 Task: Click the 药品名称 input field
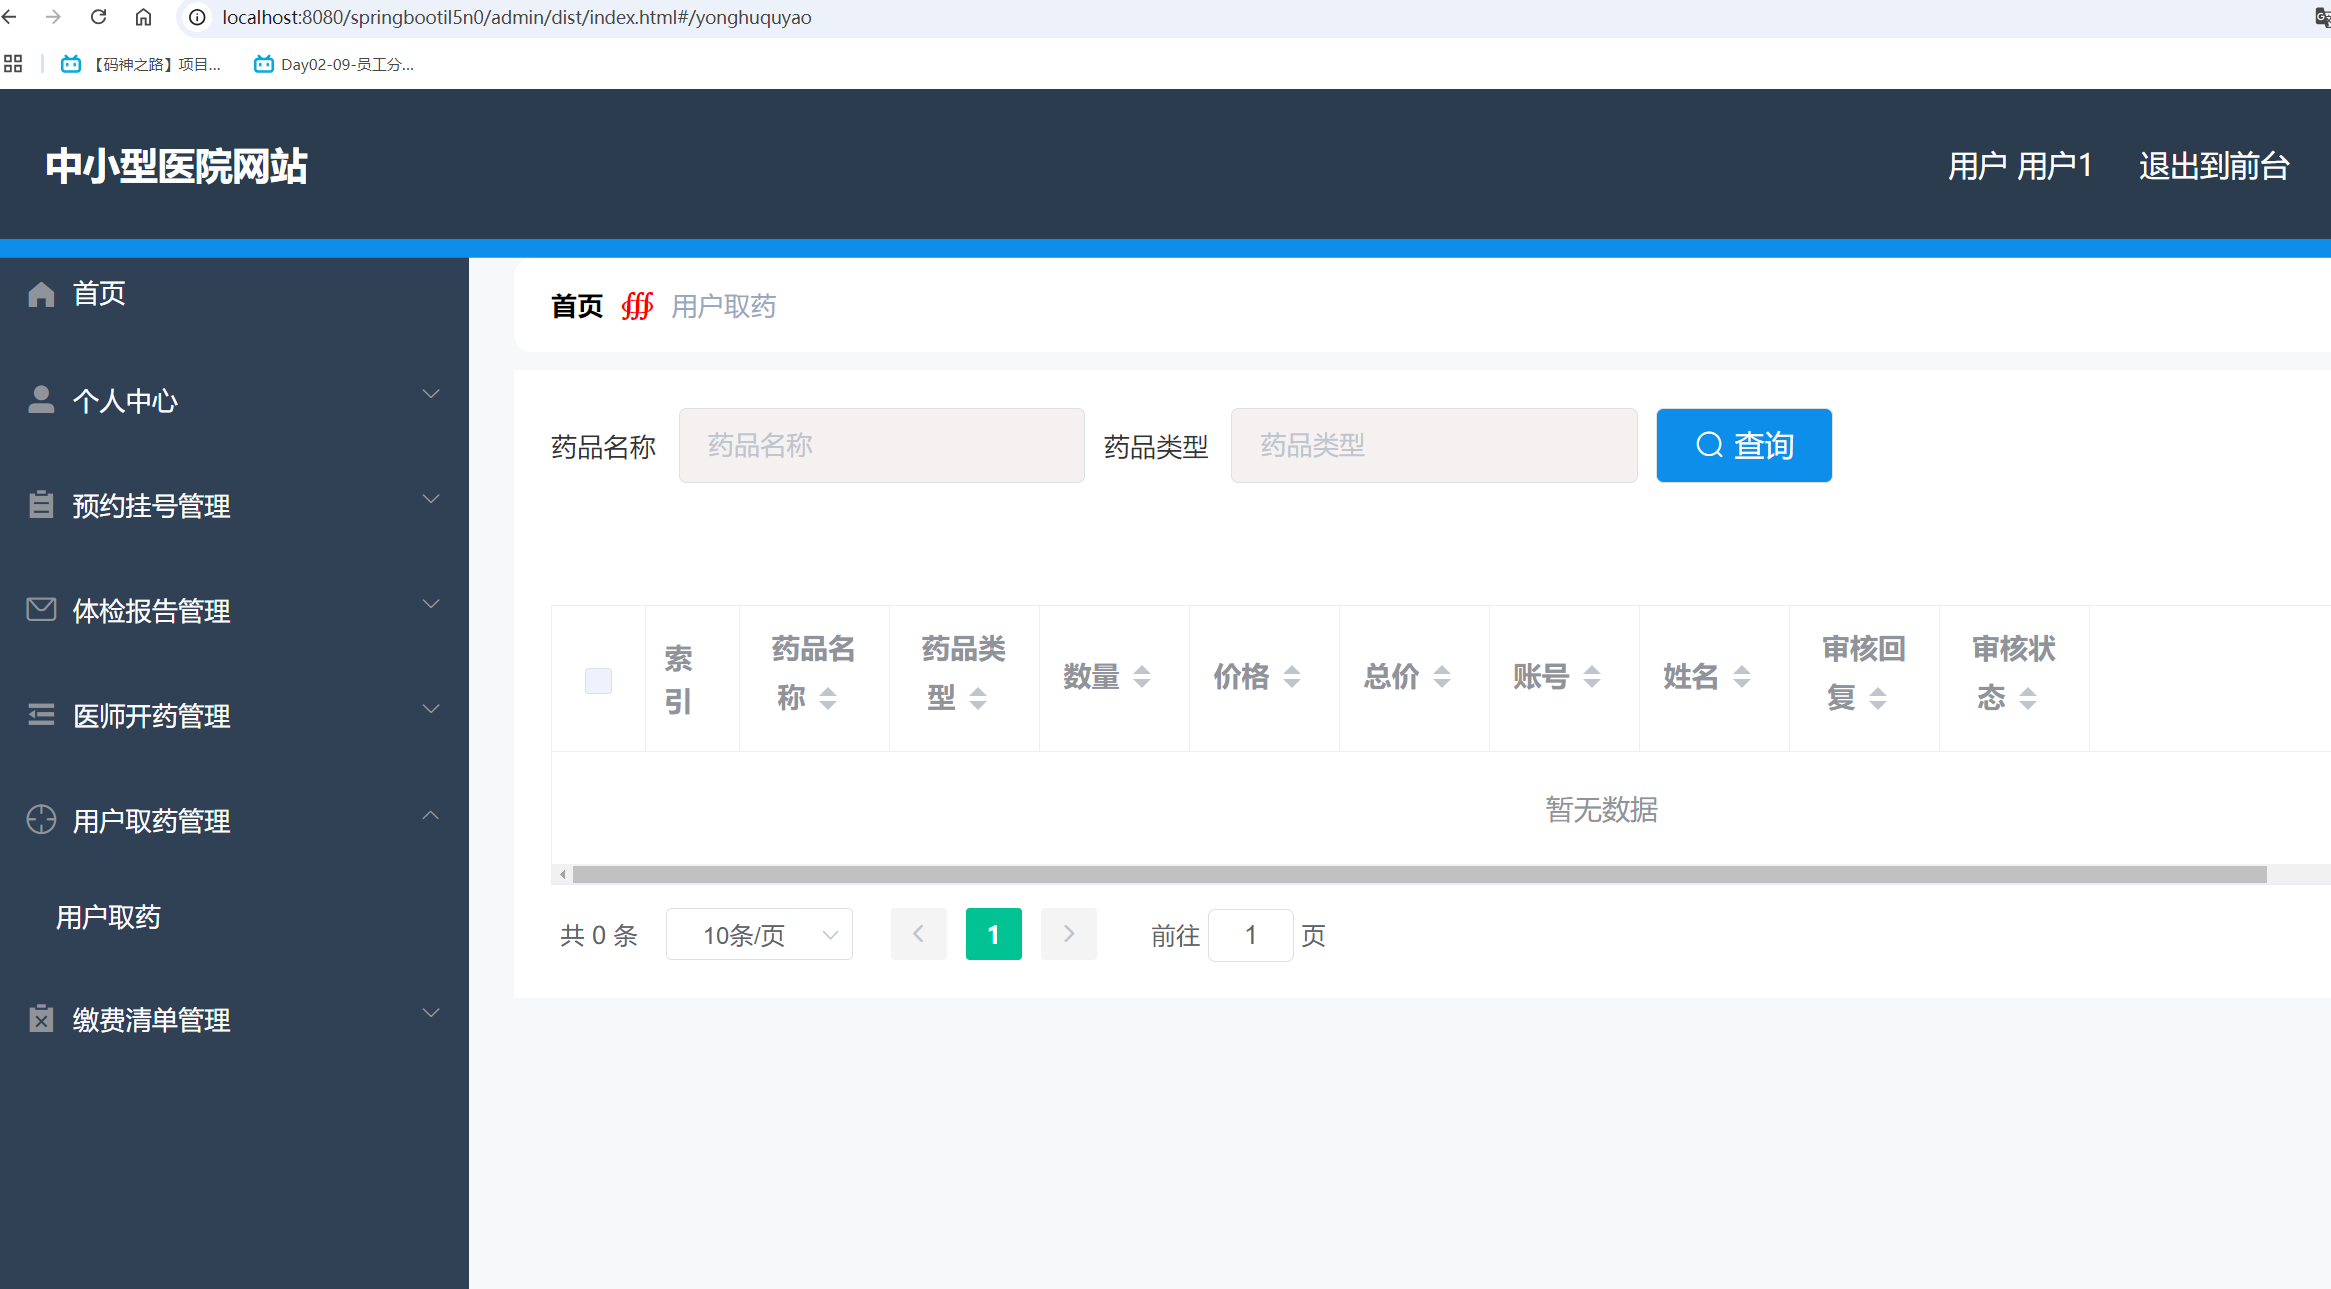[881, 445]
